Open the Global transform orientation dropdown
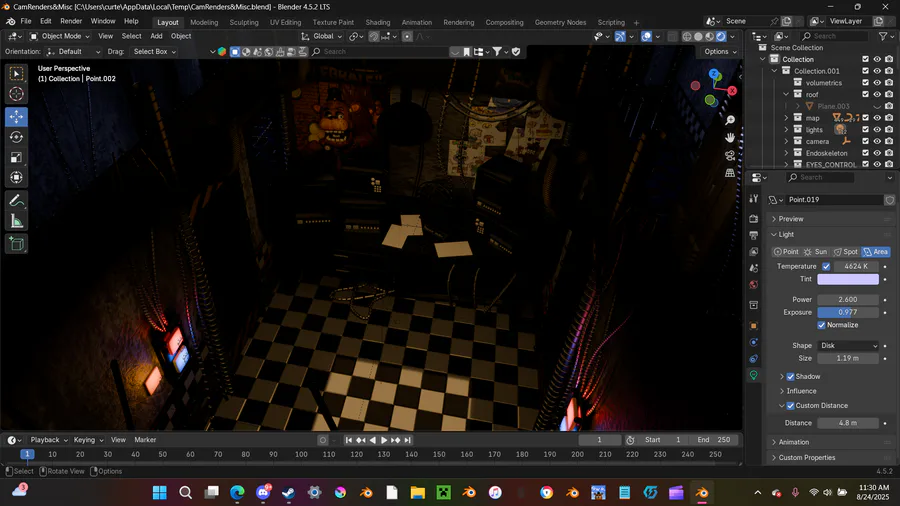900x506 pixels. coord(321,36)
